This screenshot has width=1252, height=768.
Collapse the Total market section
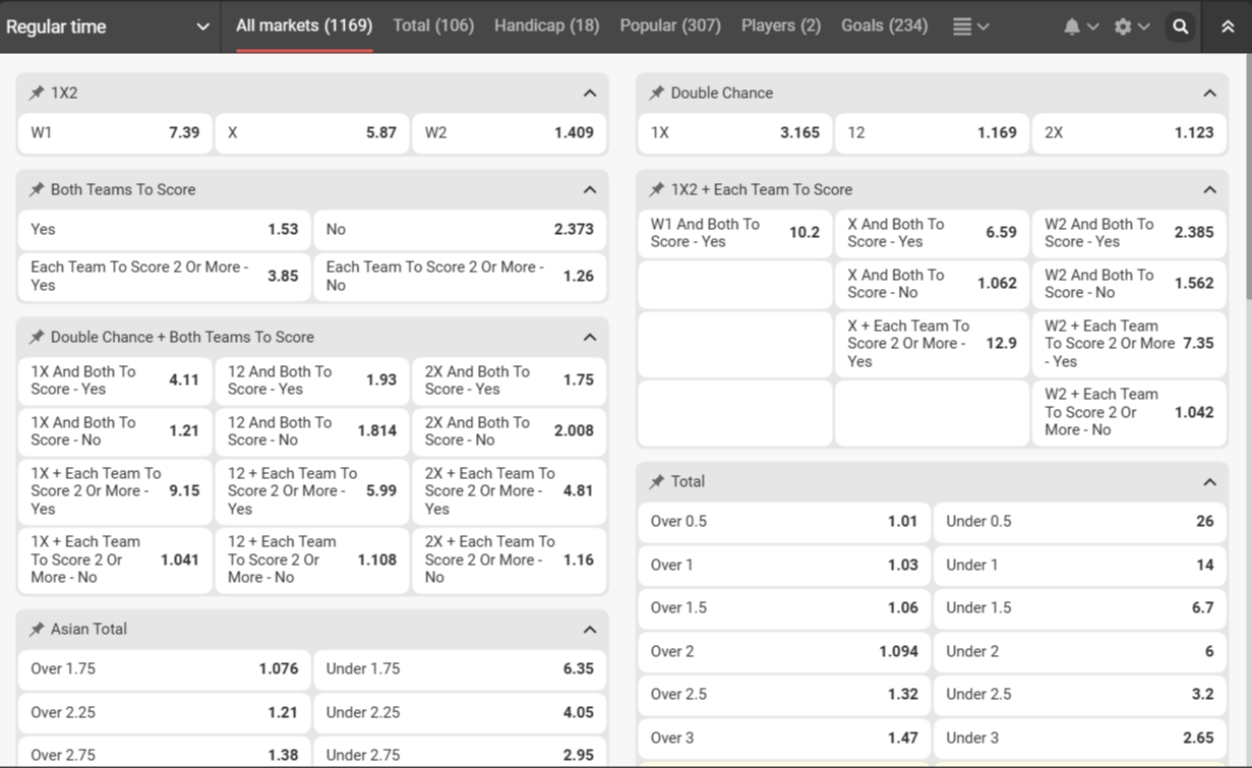pos(1210,481)
